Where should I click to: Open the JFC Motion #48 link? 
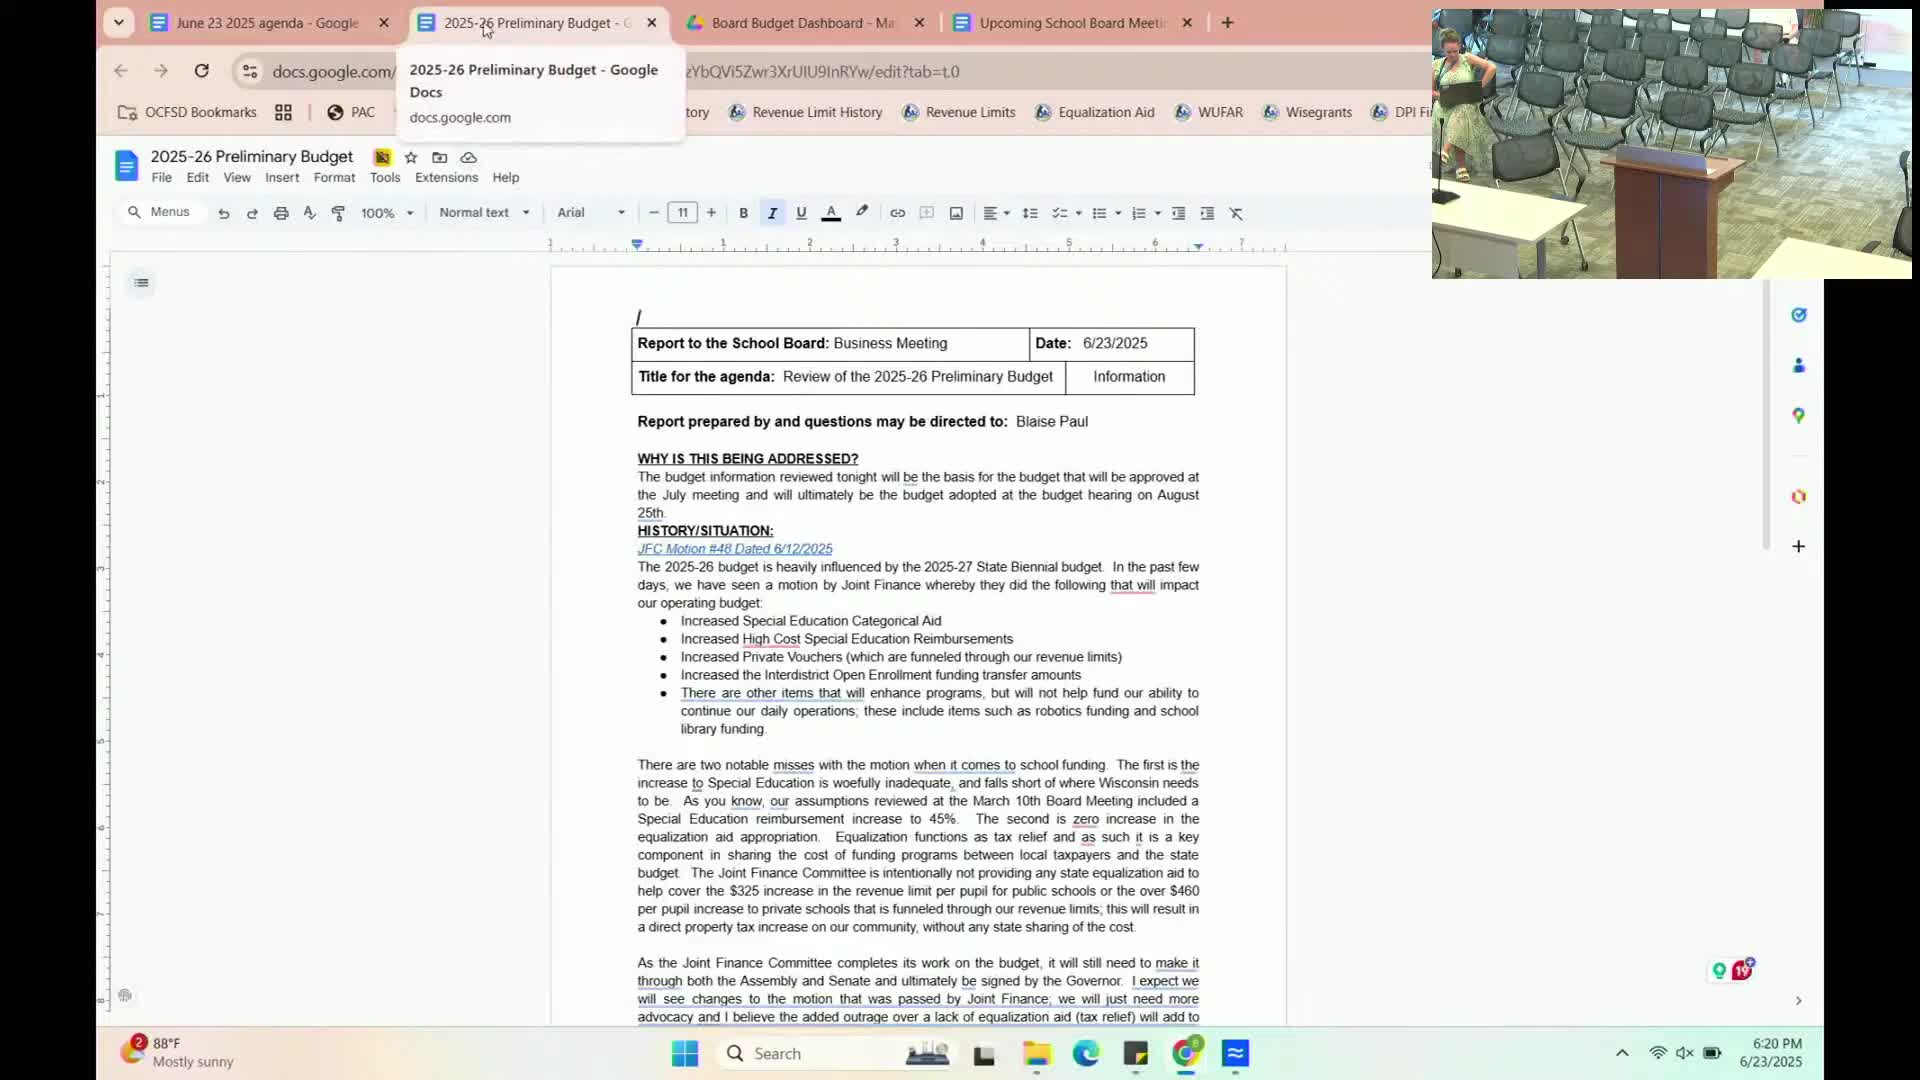pyautogui.click(x=735, y=549)
